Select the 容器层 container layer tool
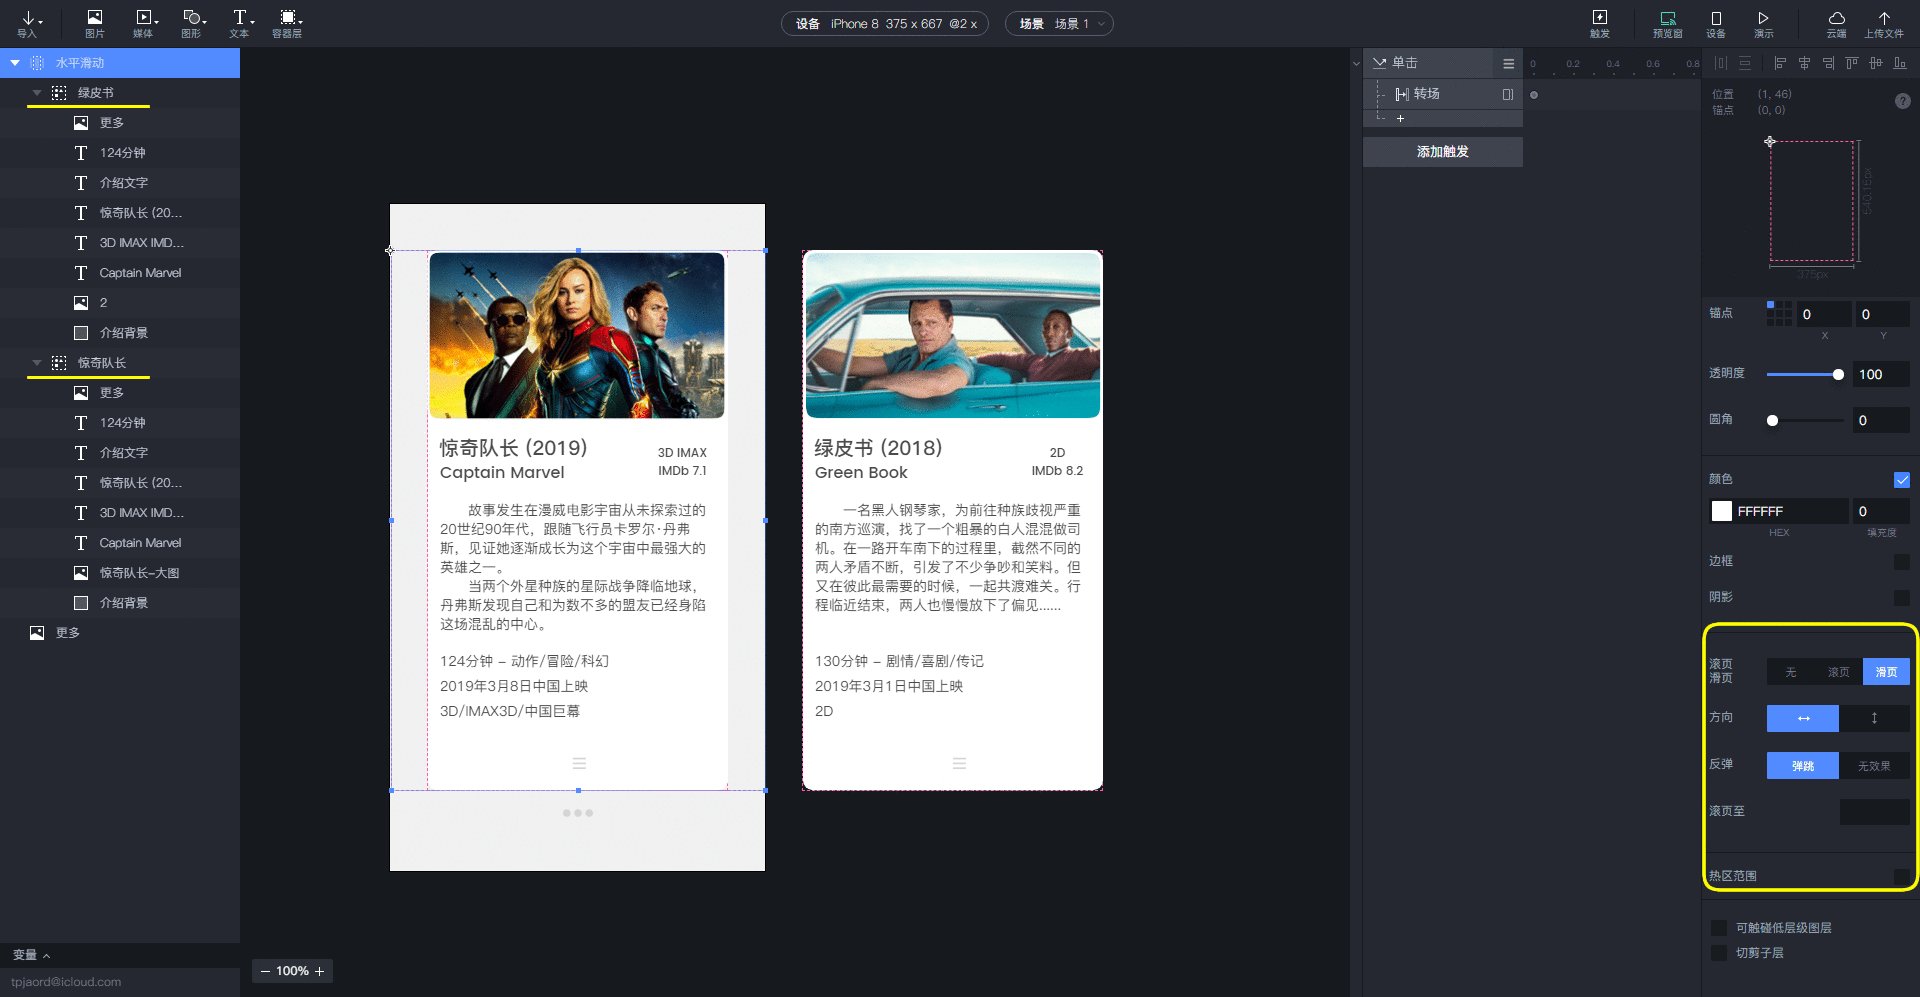Image resolution: width=1920 pixels, height=997 pixels. tap(288, 23)
